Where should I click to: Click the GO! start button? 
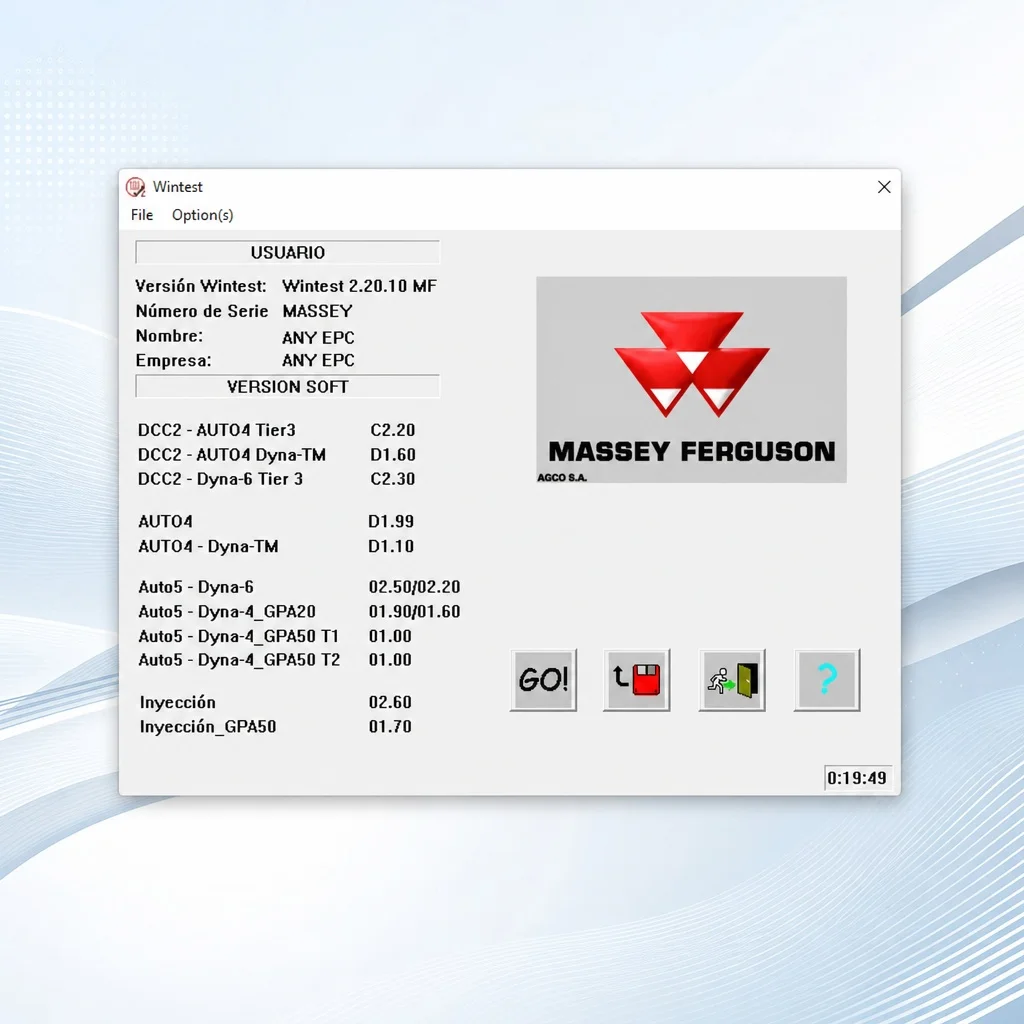(543, 679)
